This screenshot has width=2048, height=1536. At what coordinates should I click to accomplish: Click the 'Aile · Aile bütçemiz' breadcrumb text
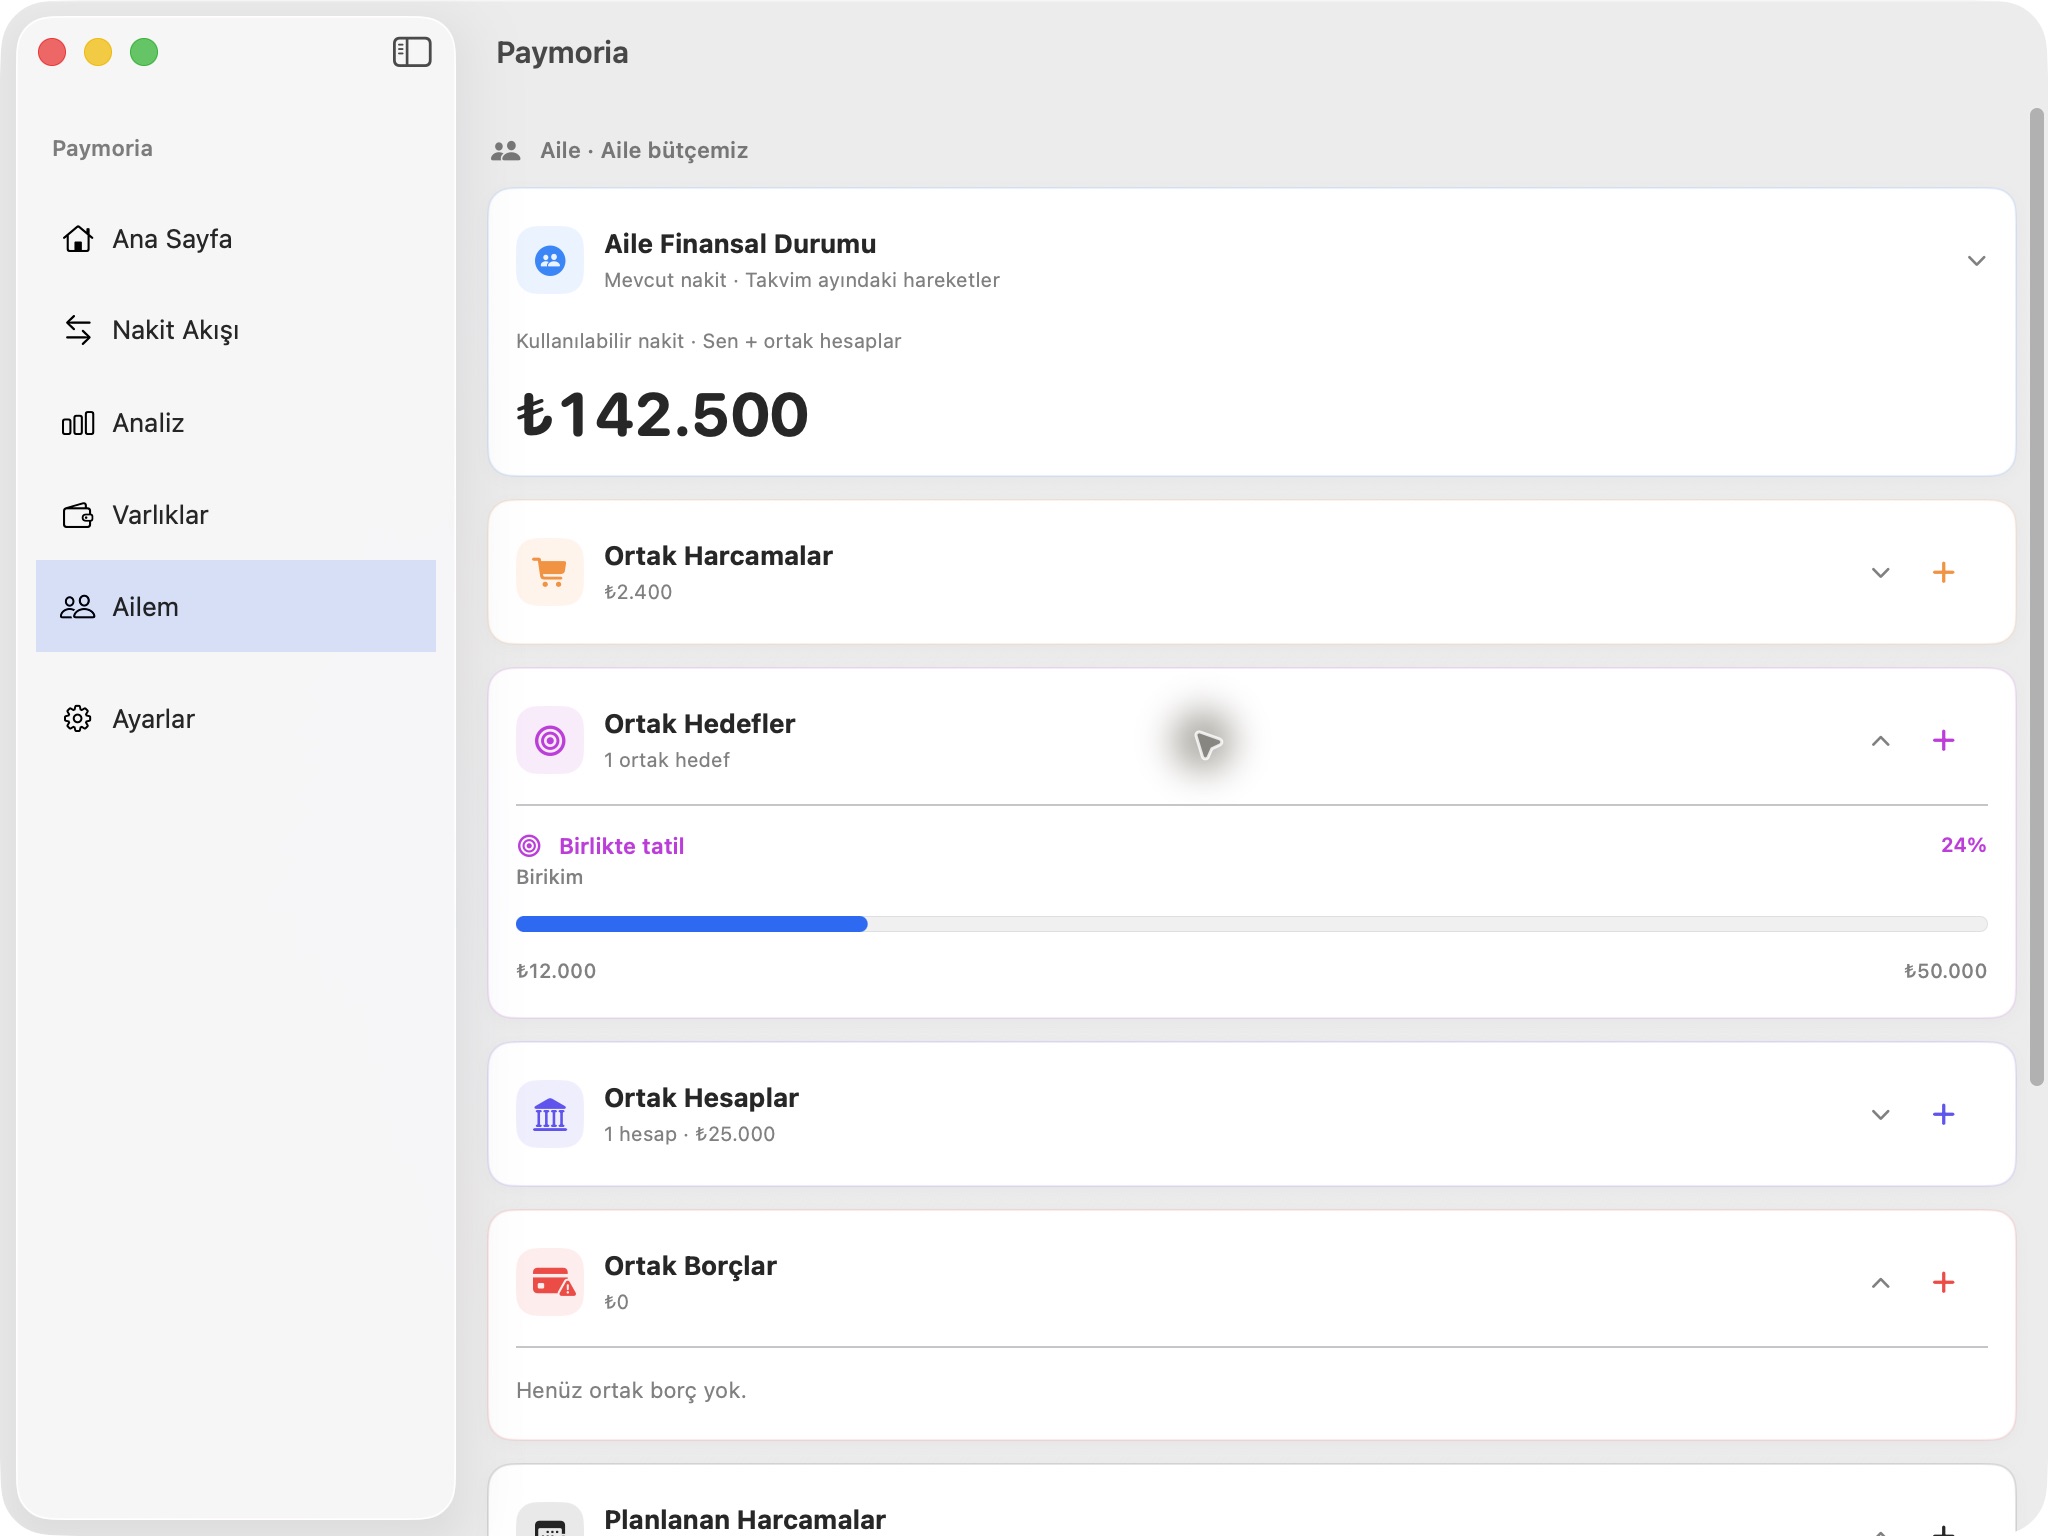pos(644,150)
